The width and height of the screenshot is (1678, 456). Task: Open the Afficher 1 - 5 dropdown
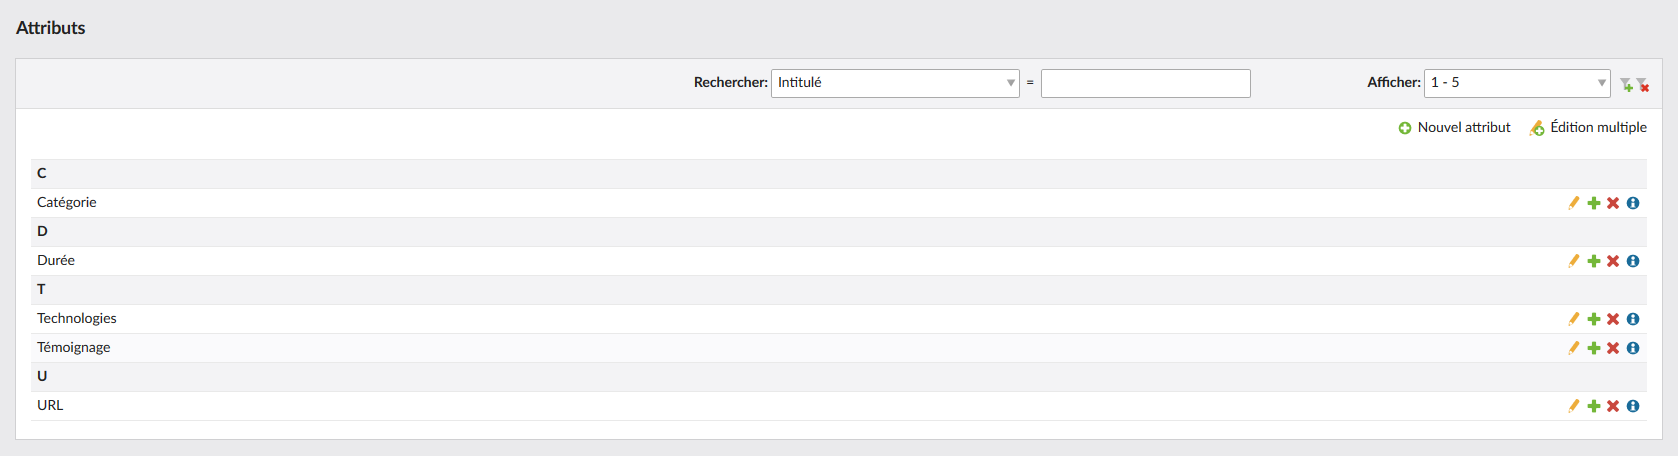(1517, 83)
